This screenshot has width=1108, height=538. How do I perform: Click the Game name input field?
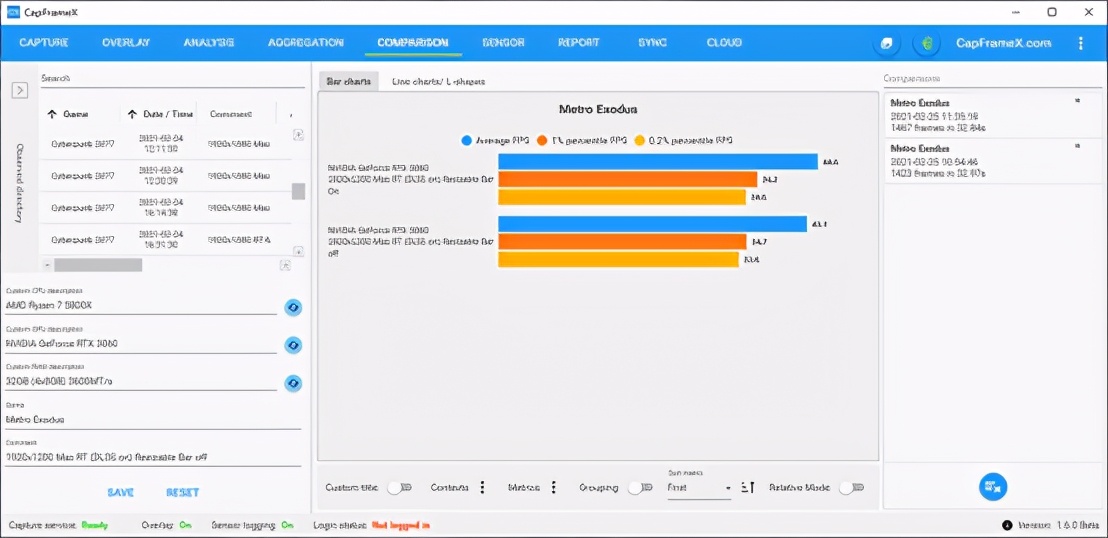click(x=153, y=420)
